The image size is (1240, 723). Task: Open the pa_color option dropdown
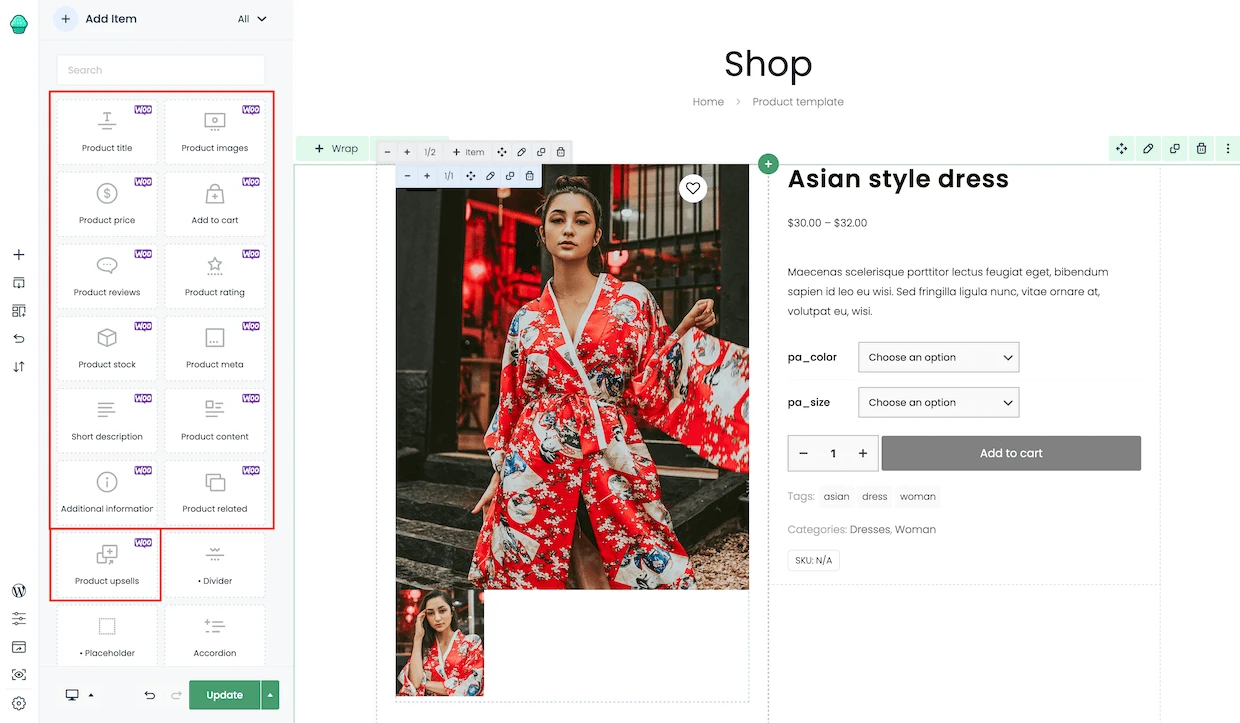click(938, 357)
